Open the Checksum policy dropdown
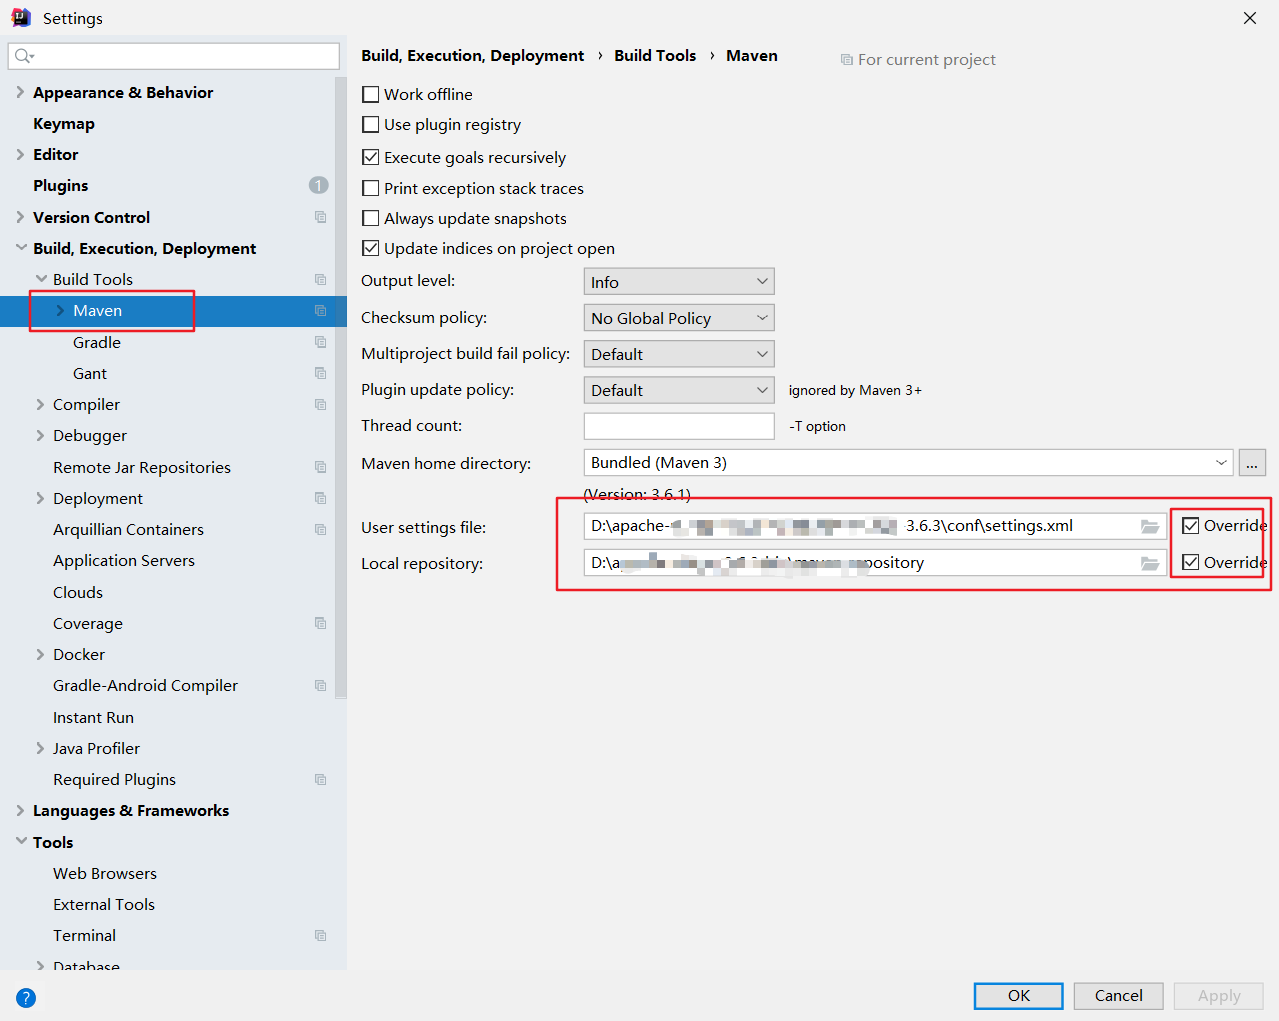 tap(679, 318)
